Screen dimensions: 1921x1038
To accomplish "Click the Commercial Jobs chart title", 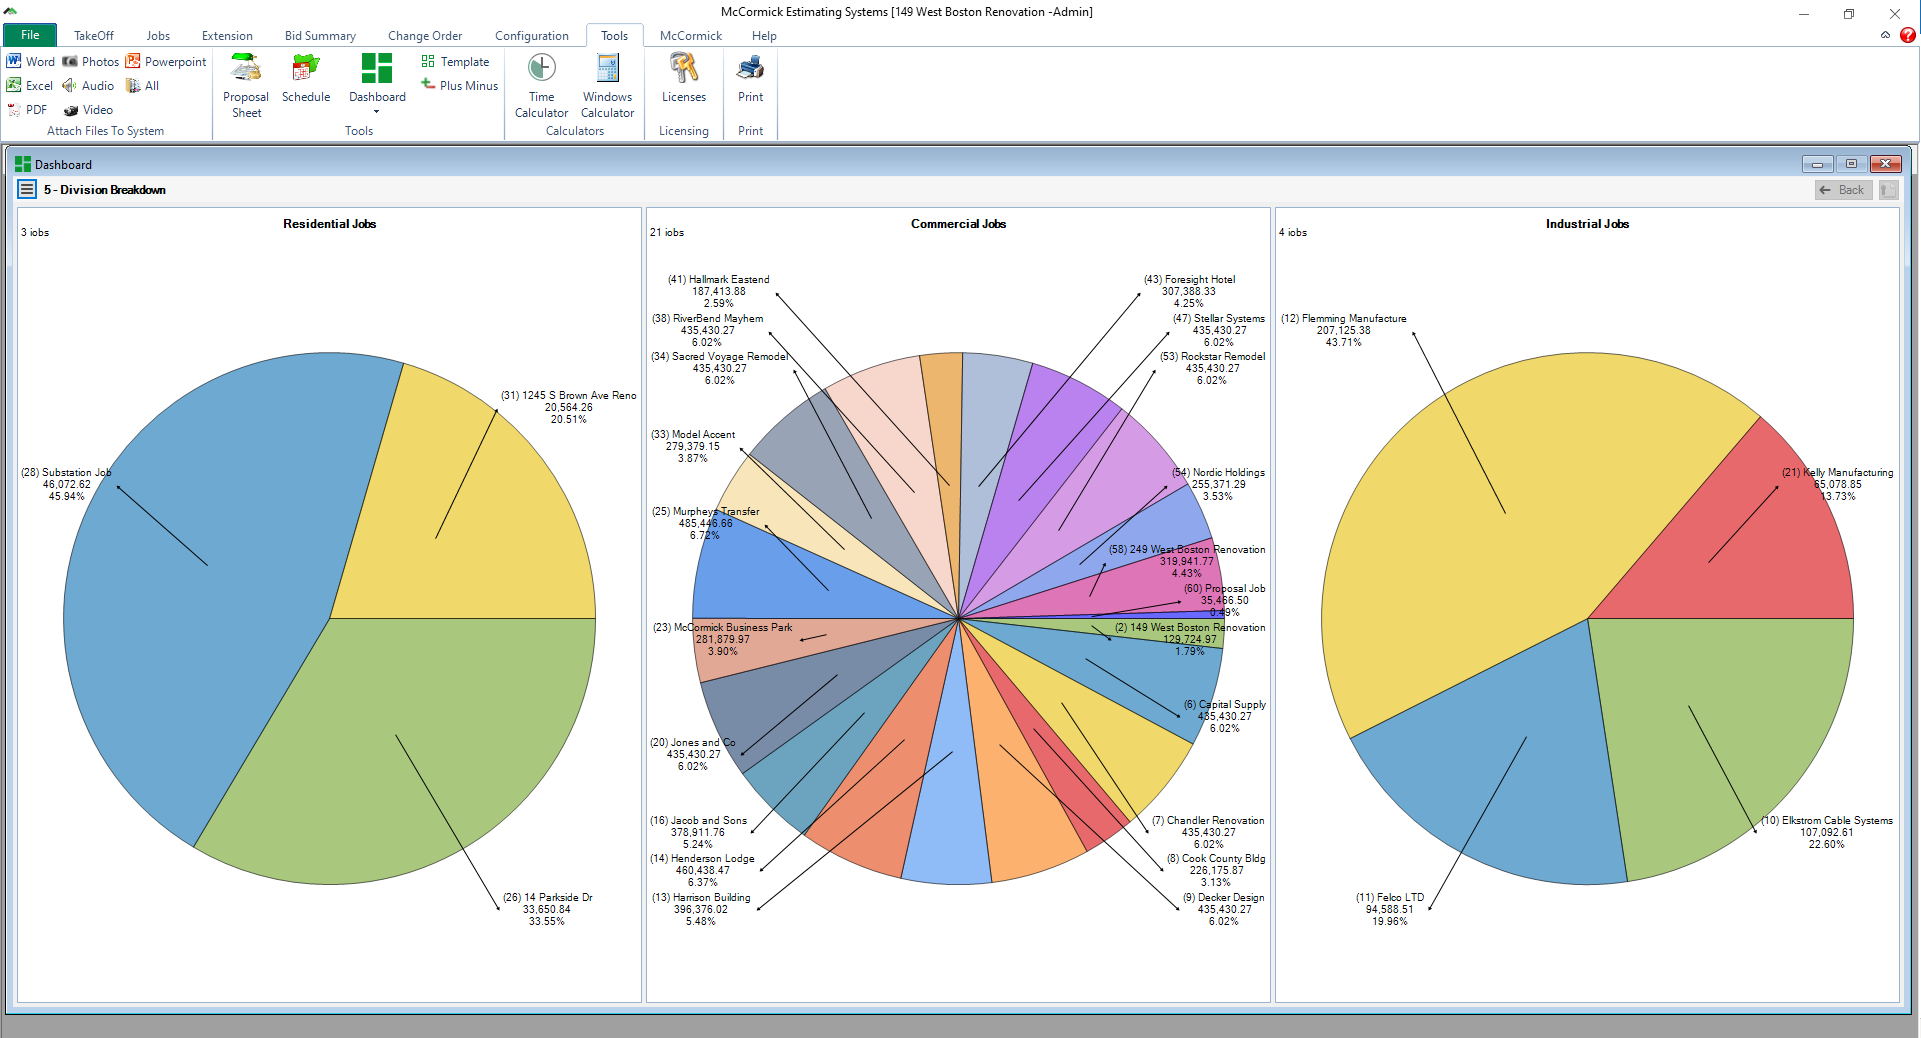I will [958, 224].
